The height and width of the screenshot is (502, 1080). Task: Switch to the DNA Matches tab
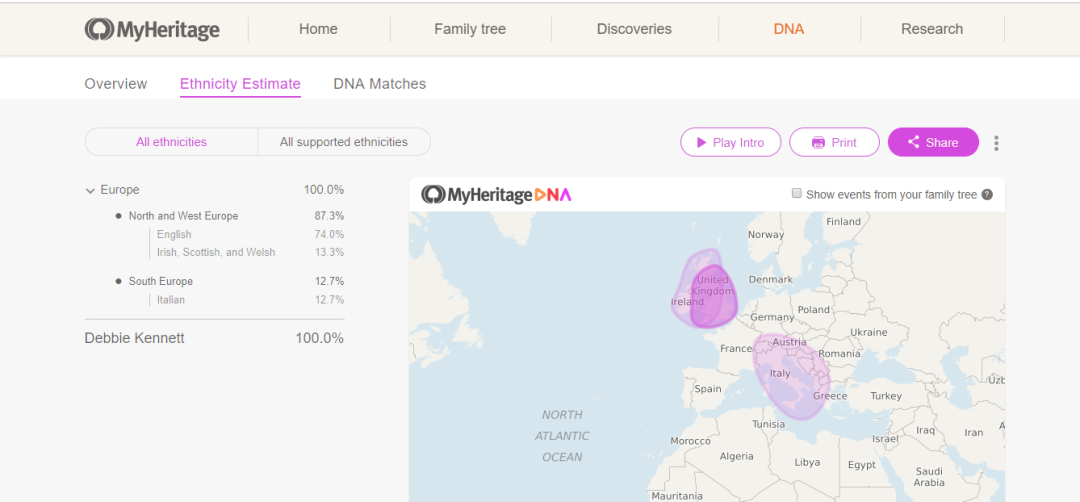(380, 84)
